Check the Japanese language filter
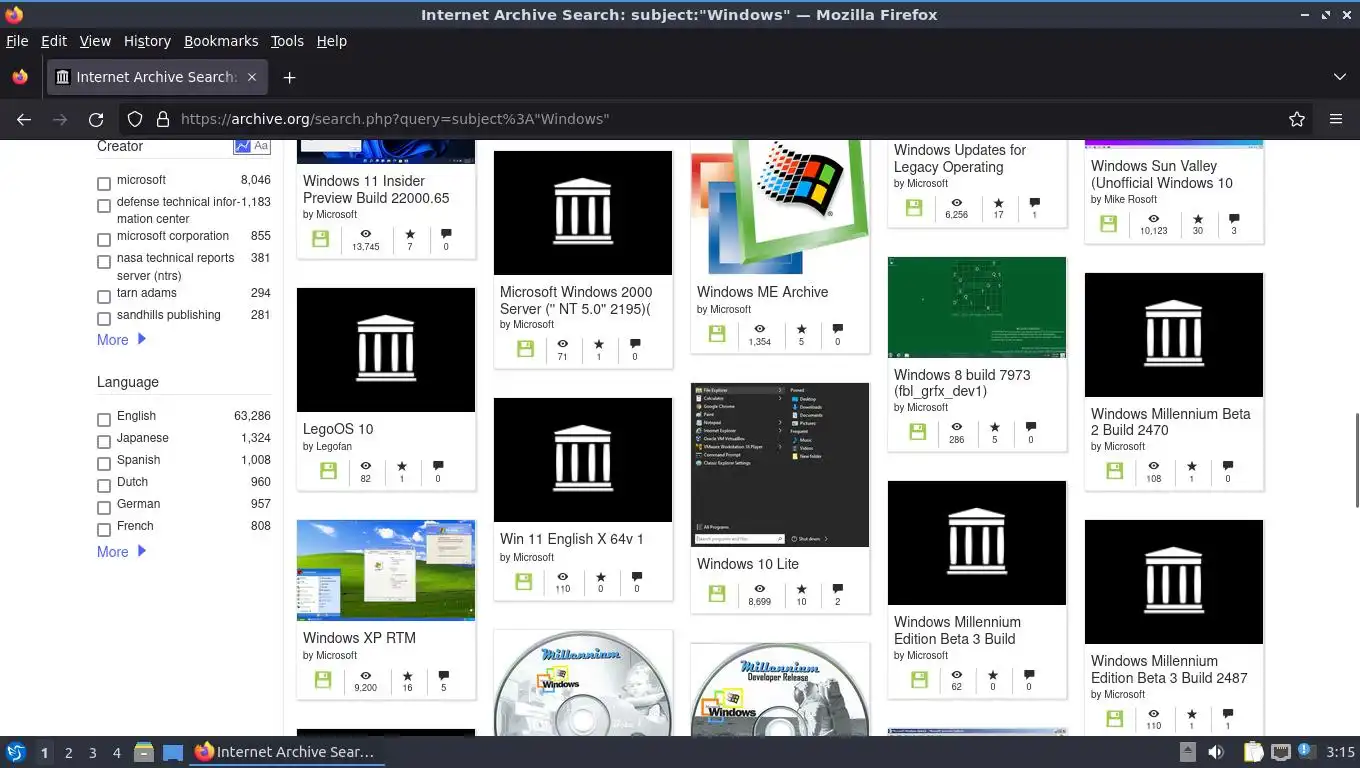 pos(104,442)
